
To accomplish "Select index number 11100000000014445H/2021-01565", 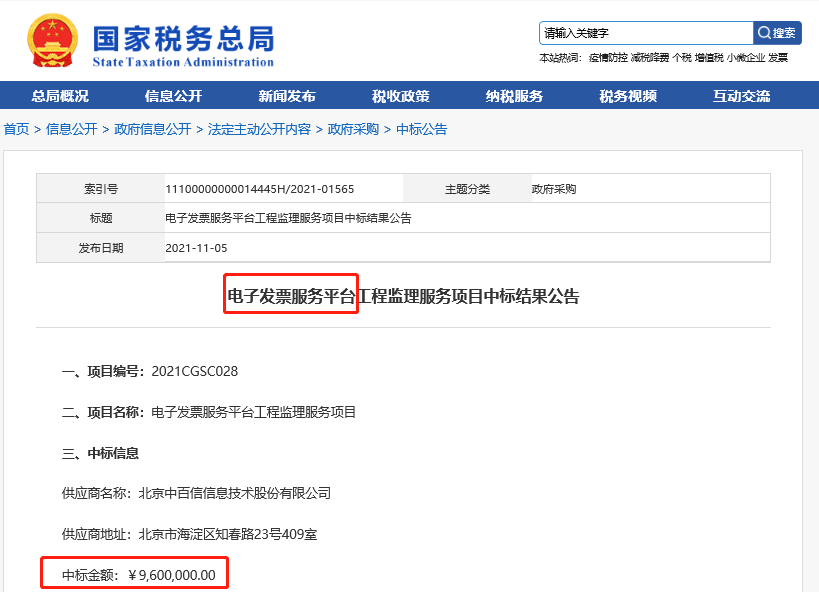I will click(x=260, y=189).
